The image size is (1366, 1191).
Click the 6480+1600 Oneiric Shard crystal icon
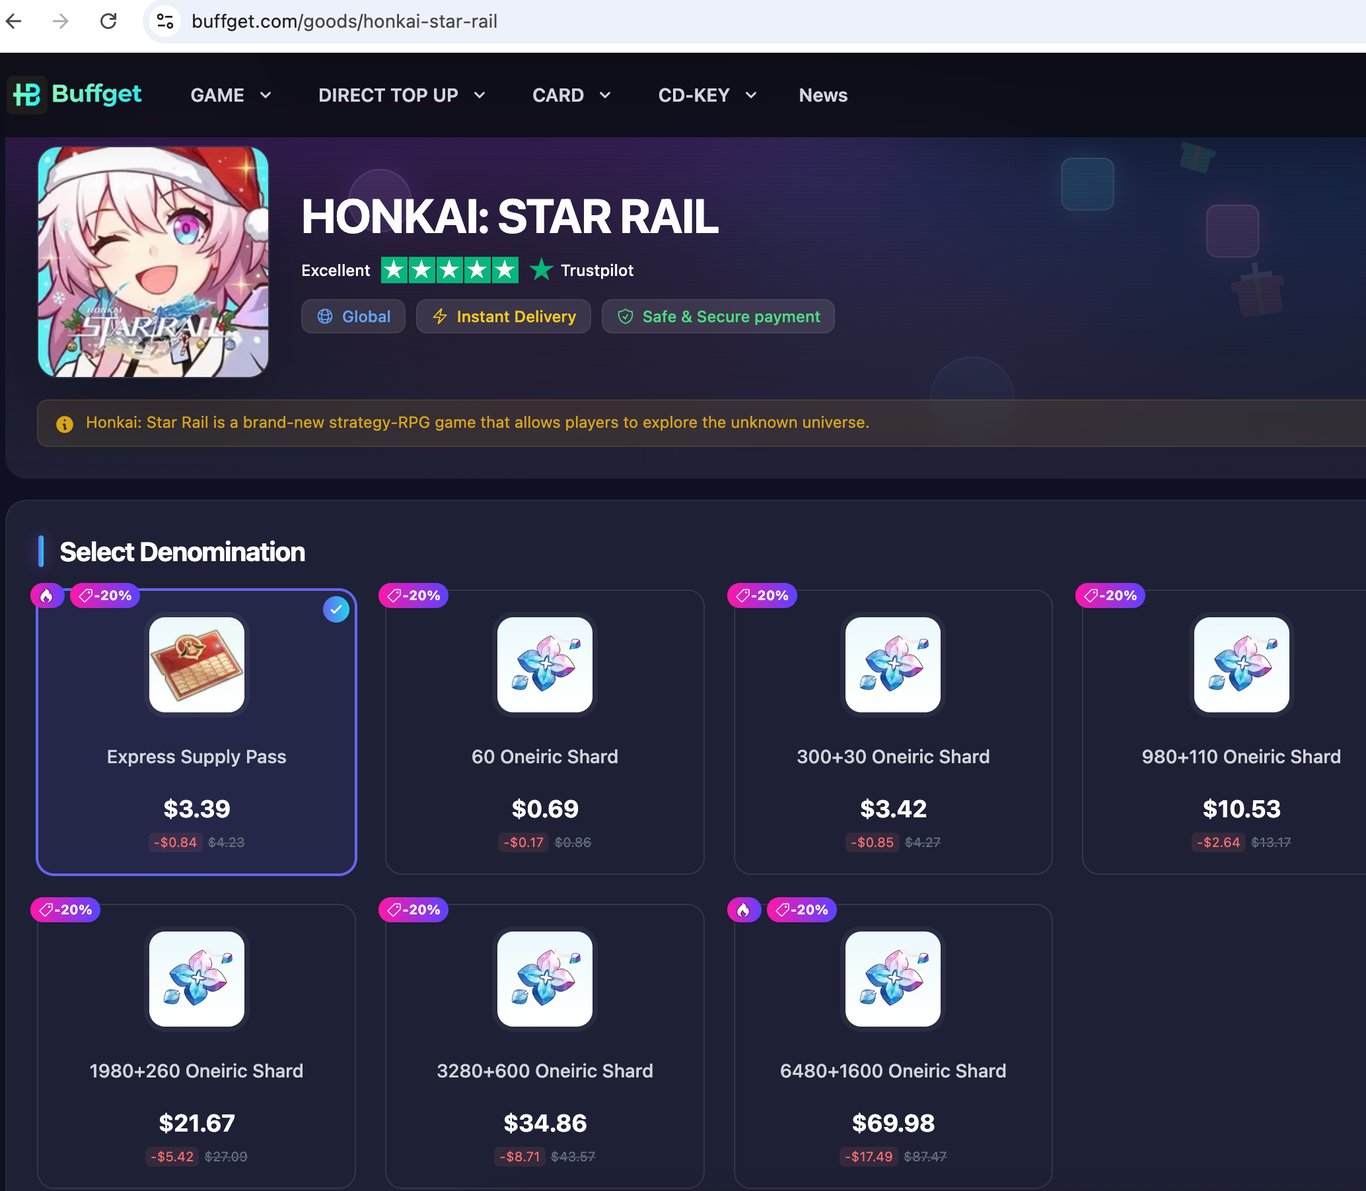[x=893, y=979]
